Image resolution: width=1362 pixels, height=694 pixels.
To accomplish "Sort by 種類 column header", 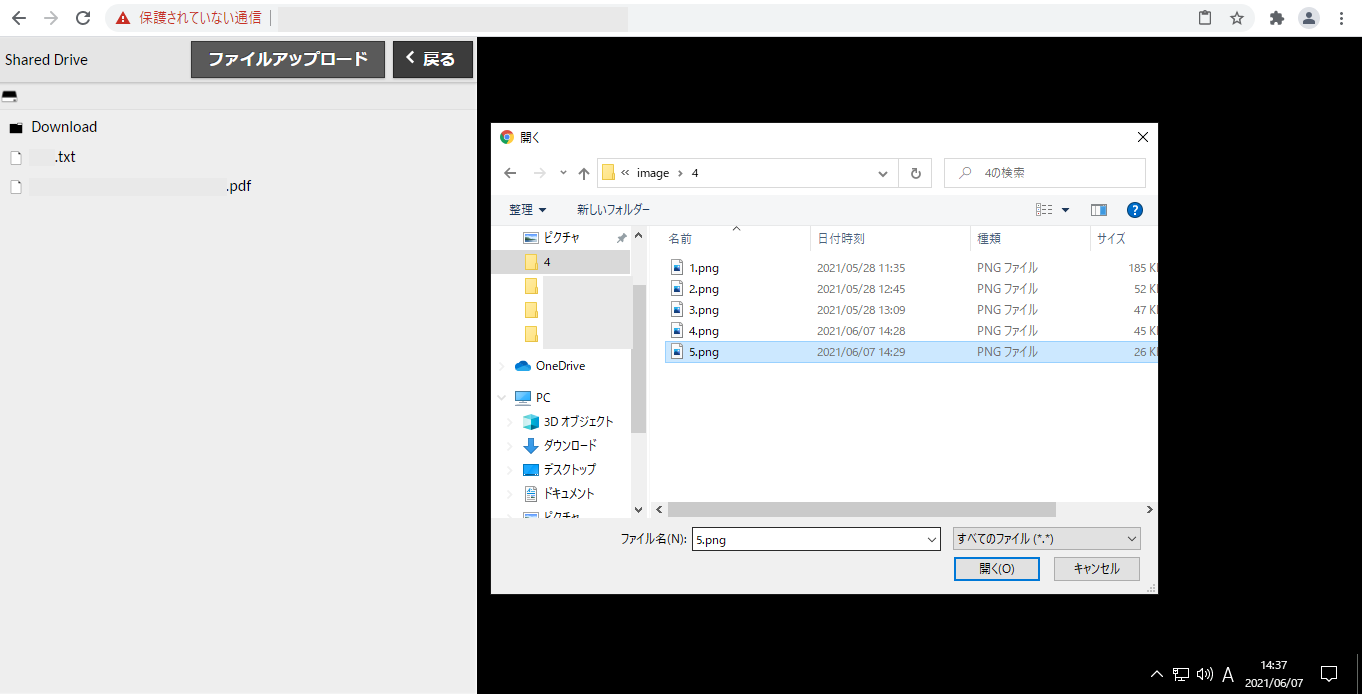I will tap(989, 239).
